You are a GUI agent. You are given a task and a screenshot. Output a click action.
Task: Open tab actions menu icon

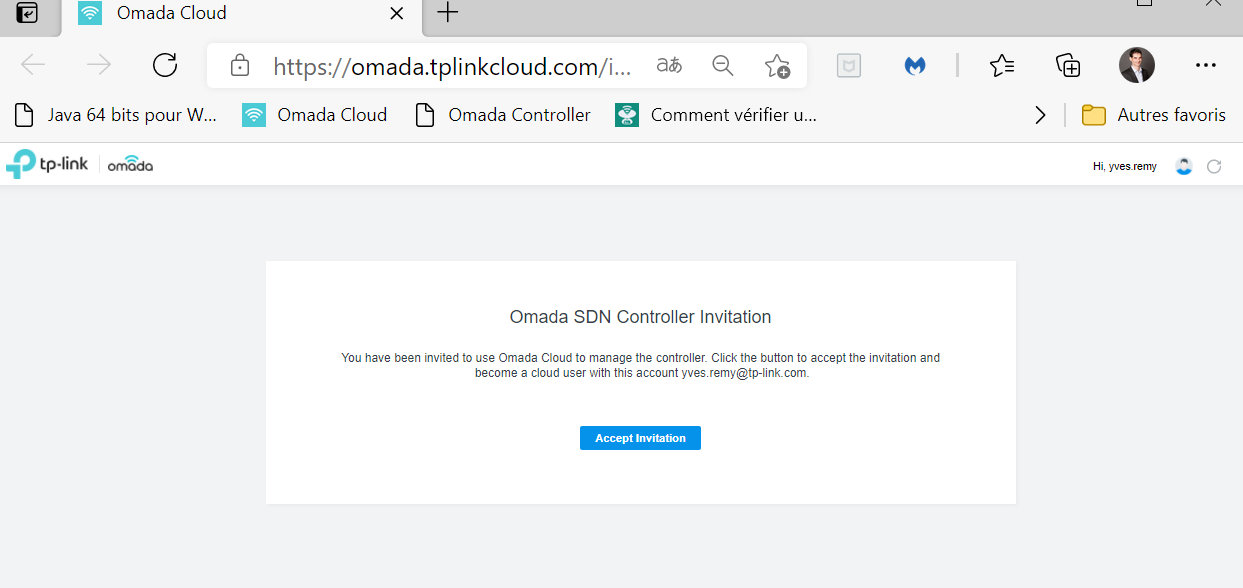[x=28, y=13]
